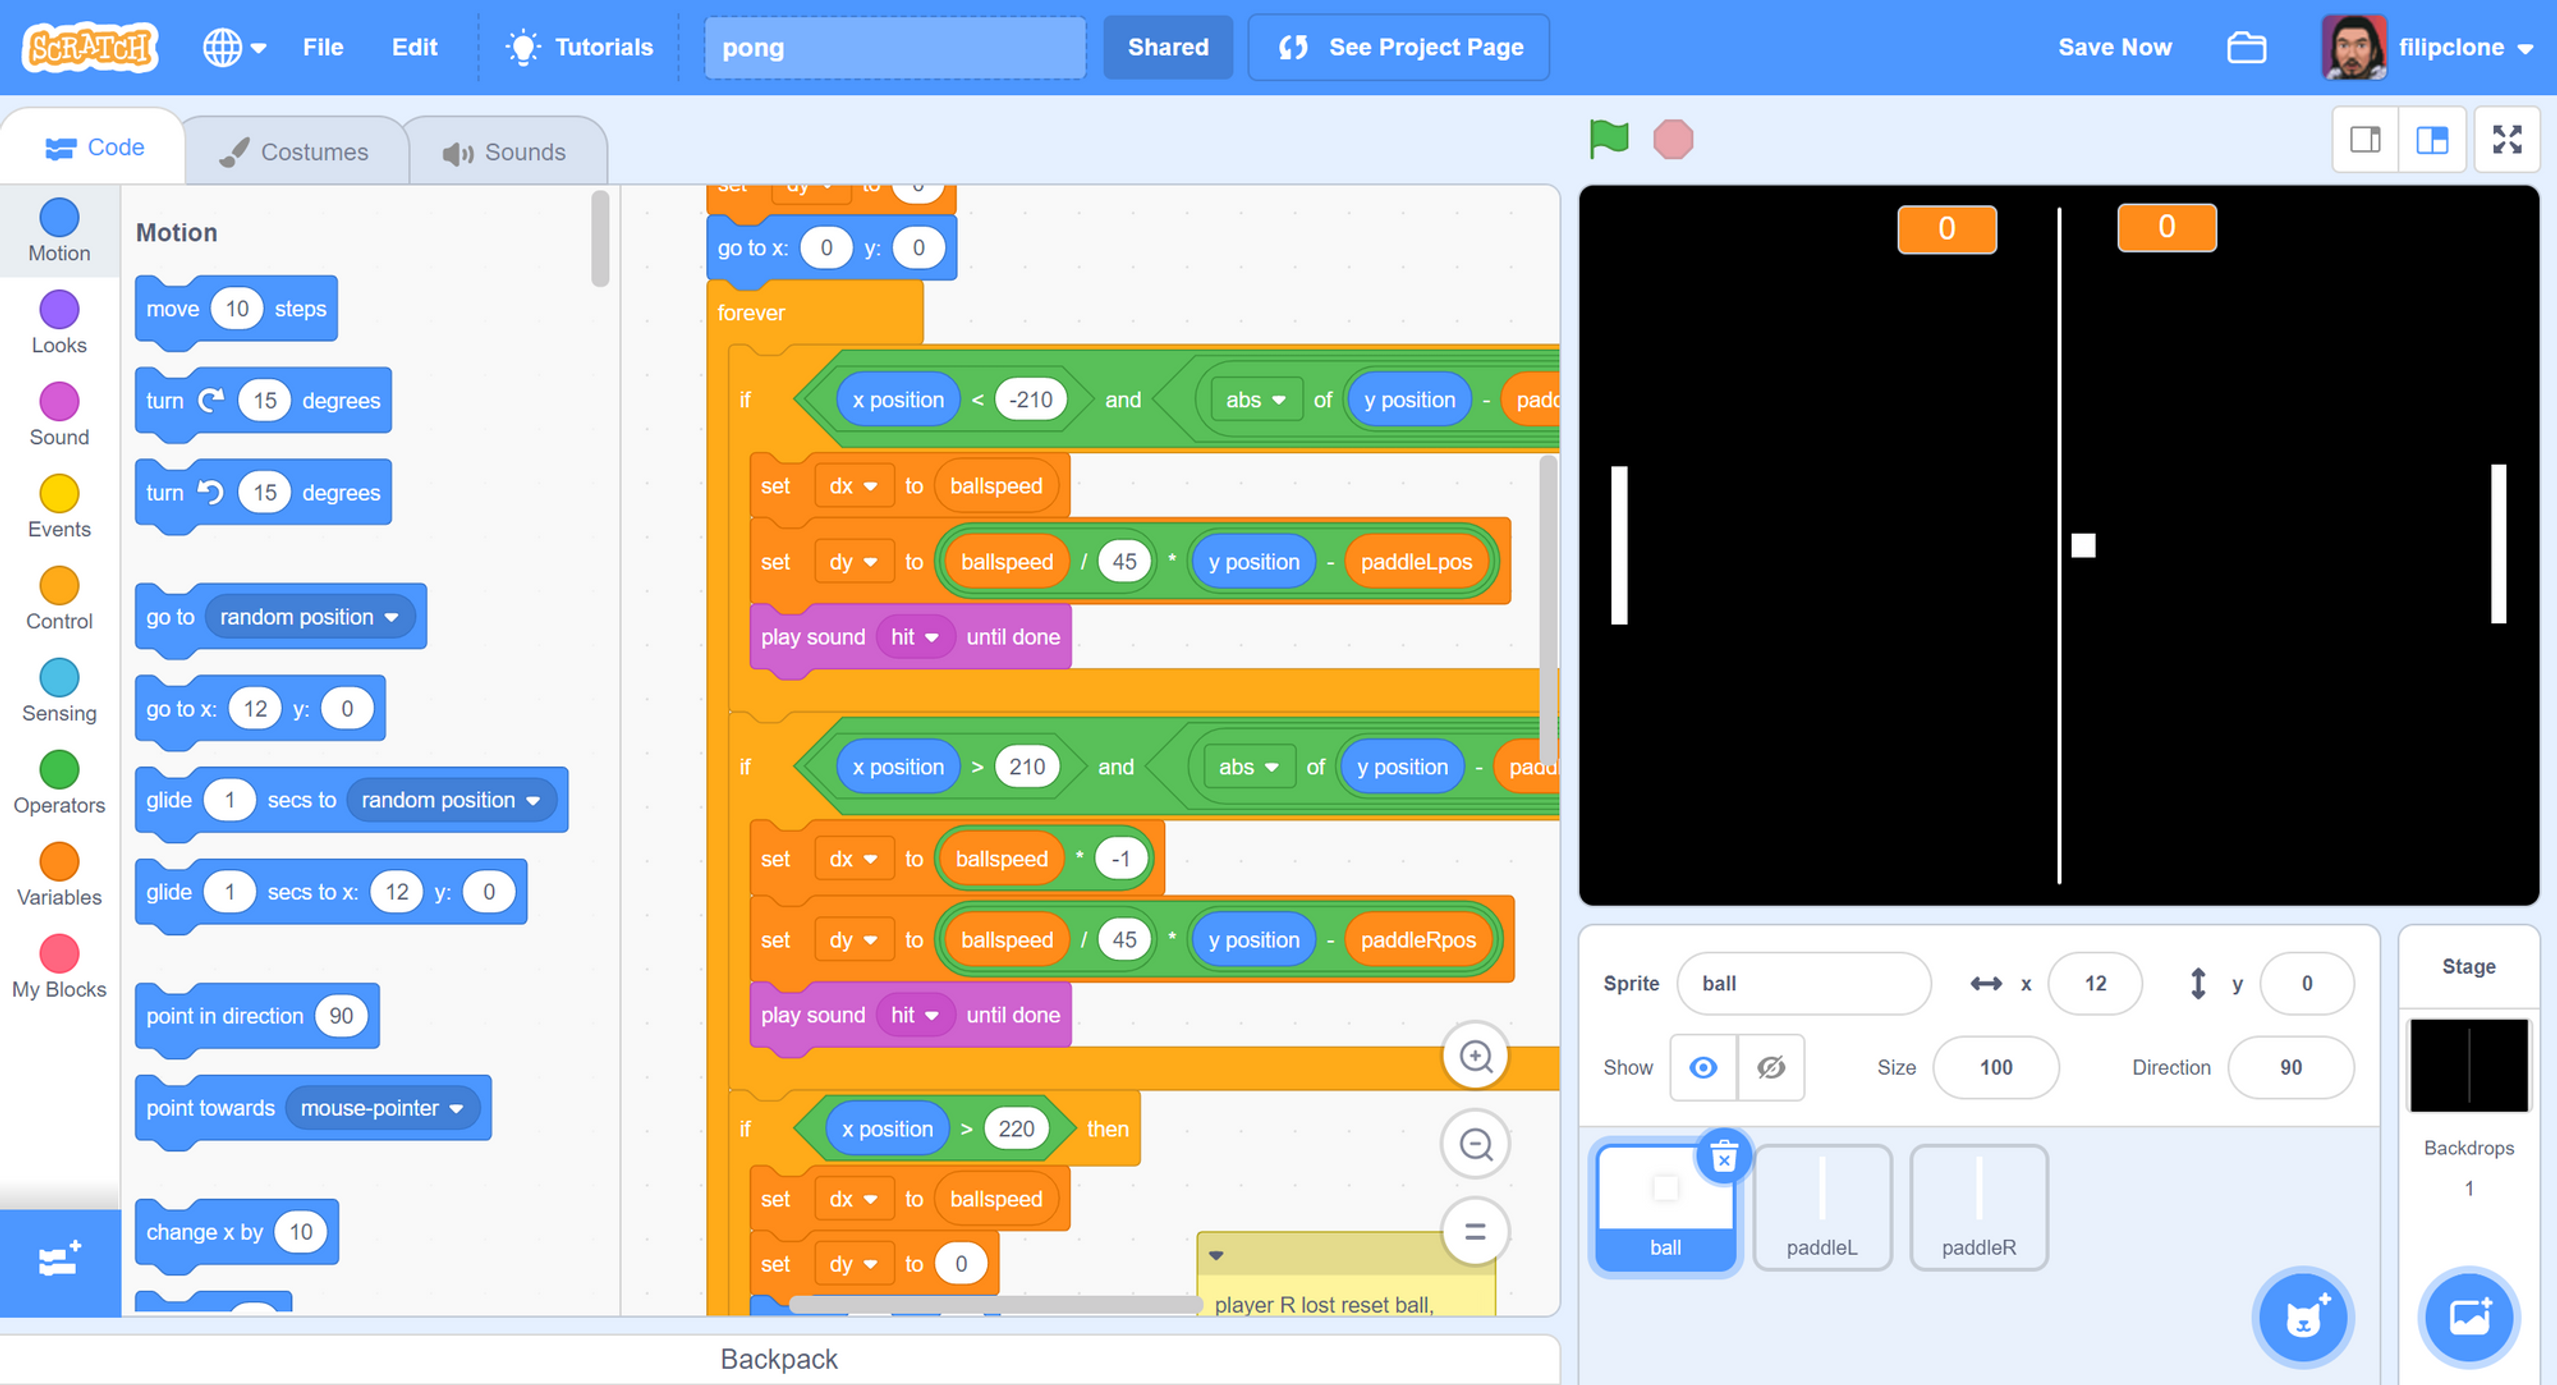Screen dimensions: 2557x1385
Task: Collapse the yellow comment with its arrow
Action: tap(1216, 1255)
